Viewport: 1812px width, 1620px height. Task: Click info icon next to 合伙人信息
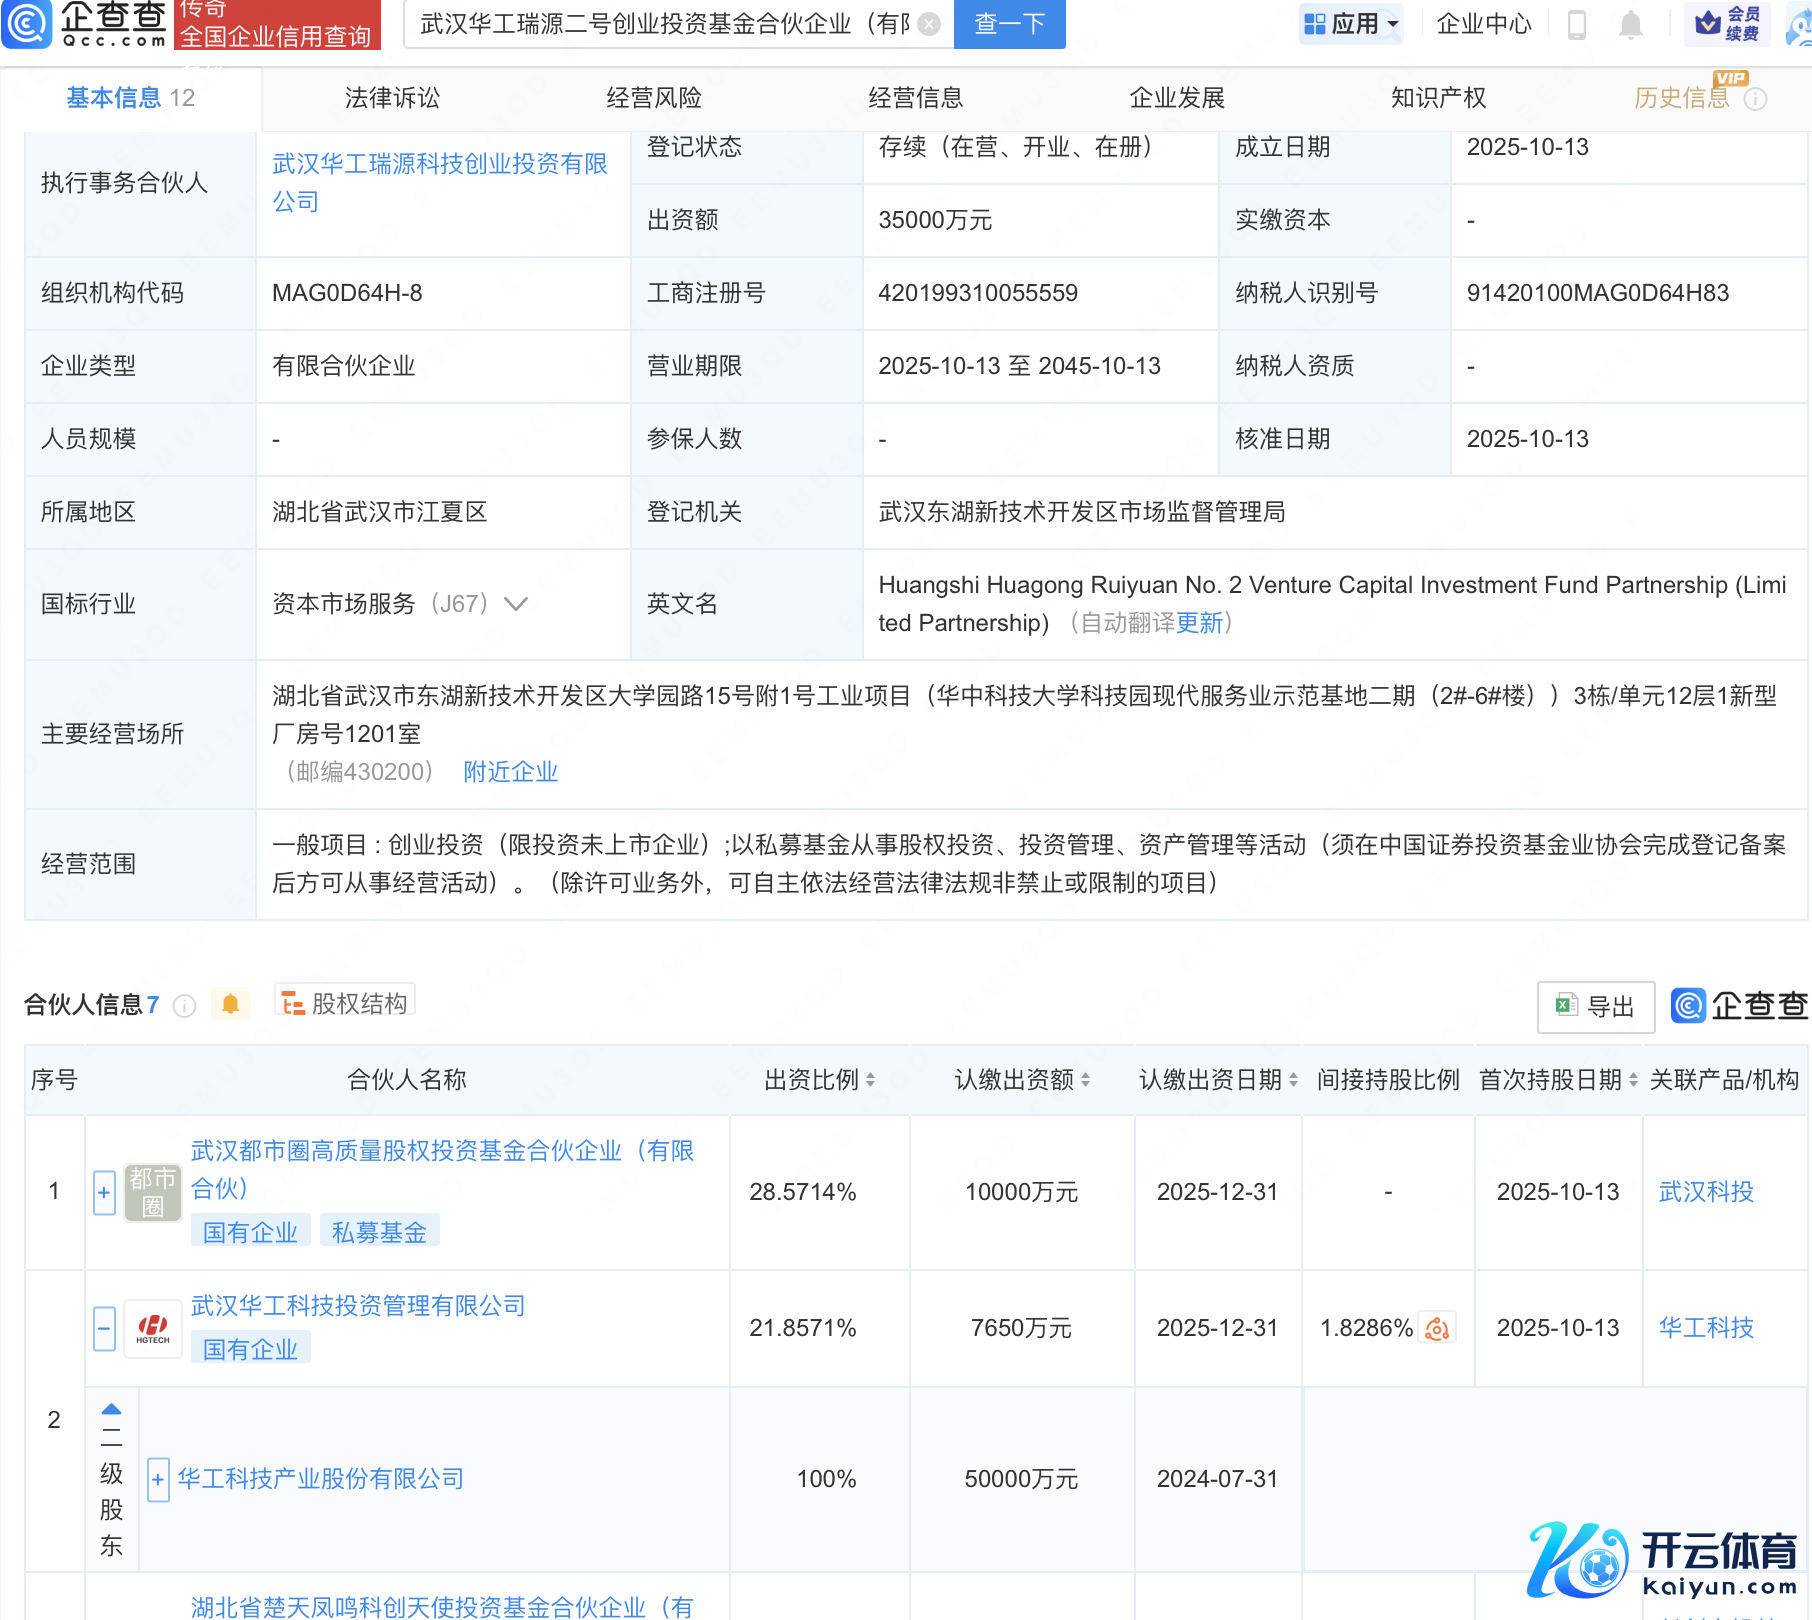[x=184, y=1006]
